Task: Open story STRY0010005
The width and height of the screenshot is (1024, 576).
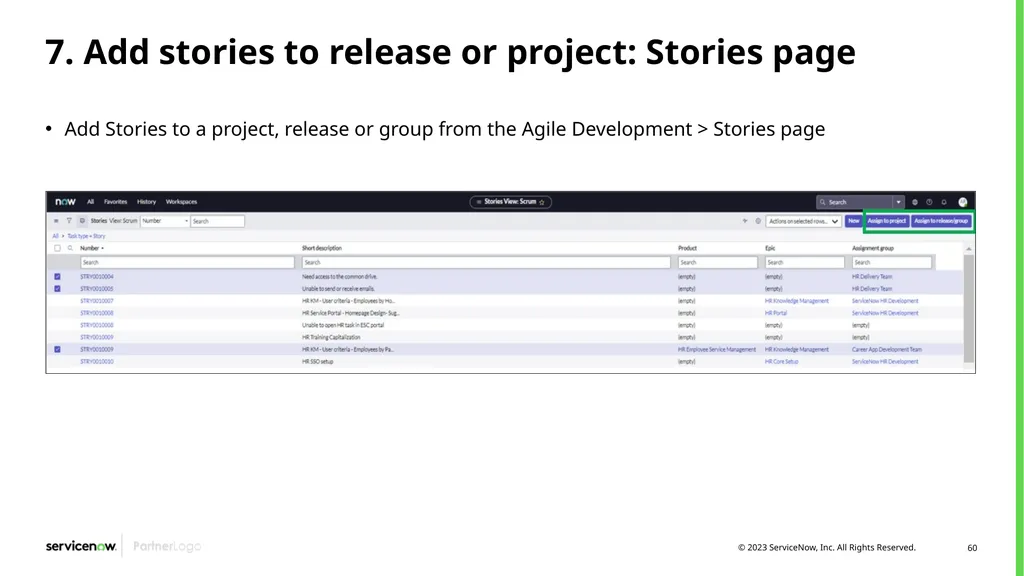Action: 97,289
